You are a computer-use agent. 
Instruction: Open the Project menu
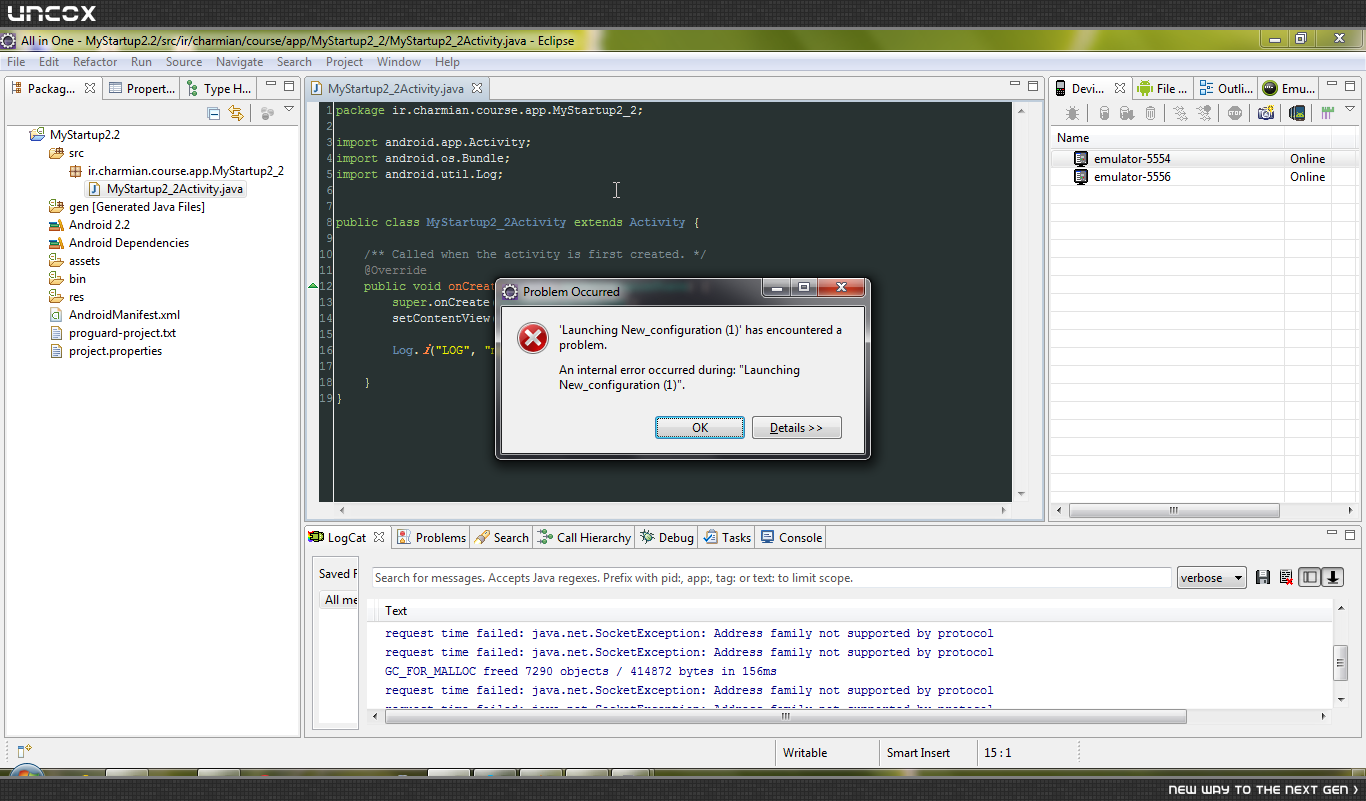pyautogui.click(x=344, y=61)
